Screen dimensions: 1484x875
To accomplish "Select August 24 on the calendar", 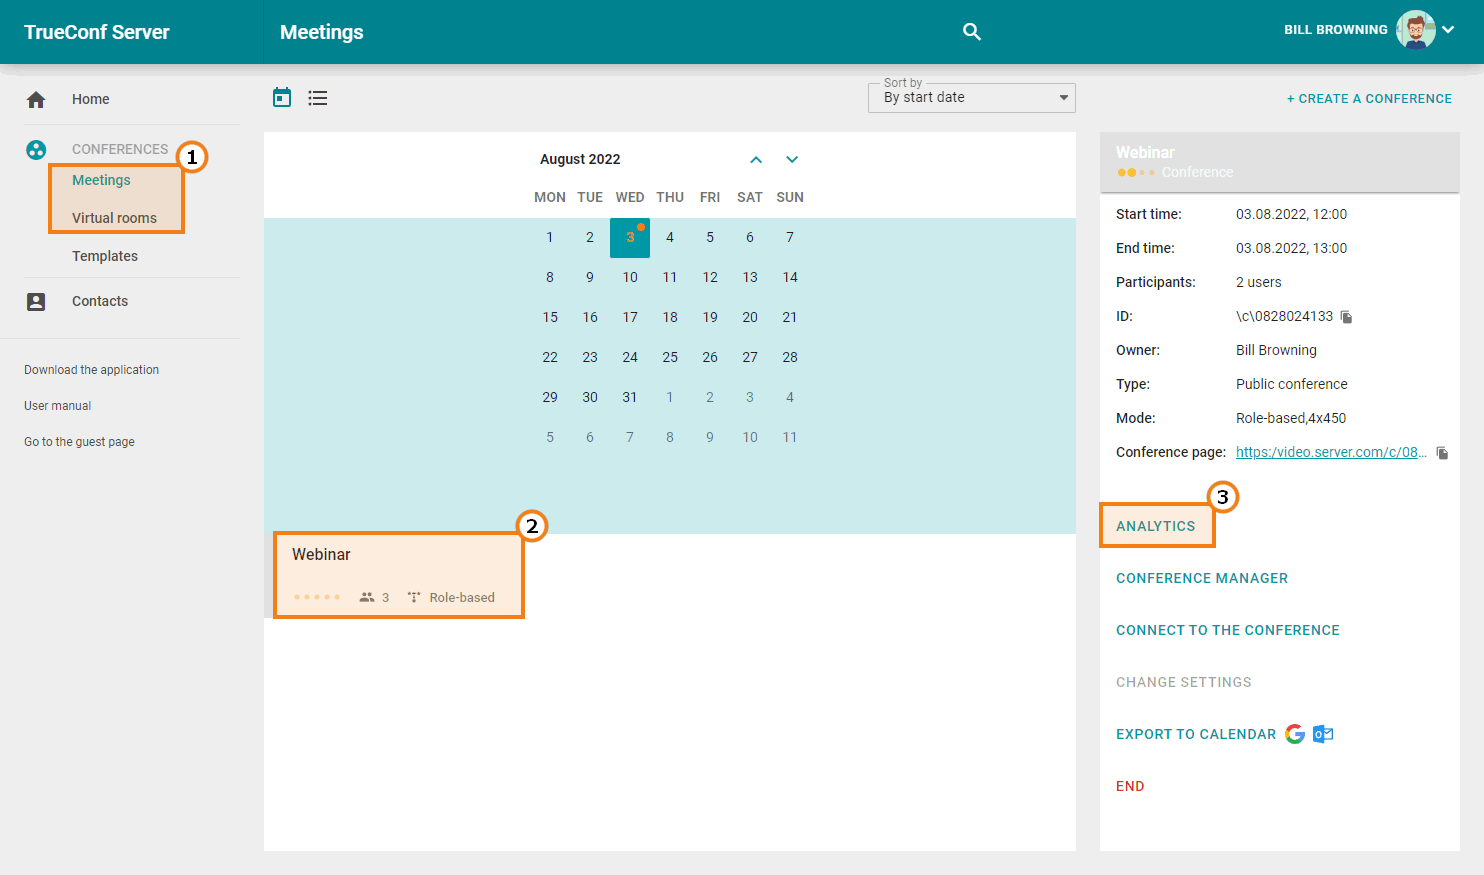I will point(630,358).
